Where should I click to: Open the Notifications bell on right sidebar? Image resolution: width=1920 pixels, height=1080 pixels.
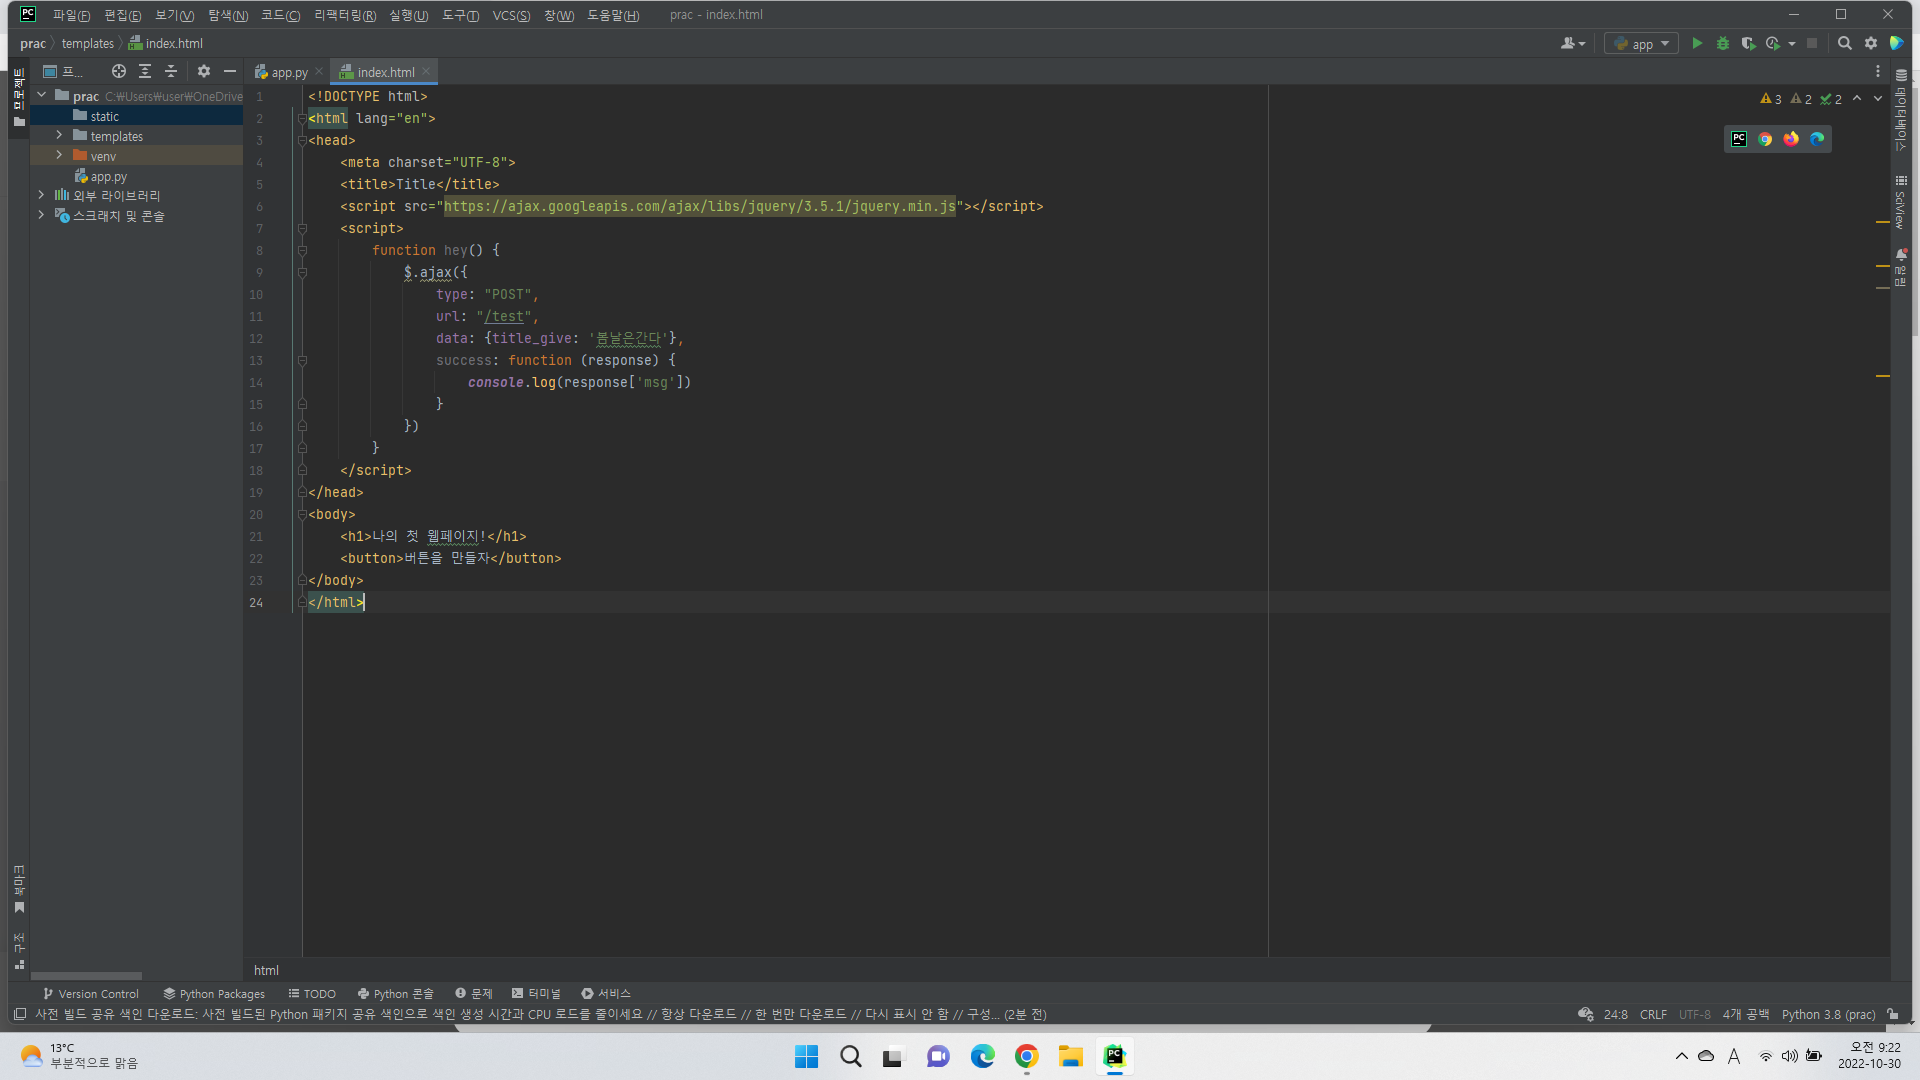pyautogui.click(x=1901, y=255)
